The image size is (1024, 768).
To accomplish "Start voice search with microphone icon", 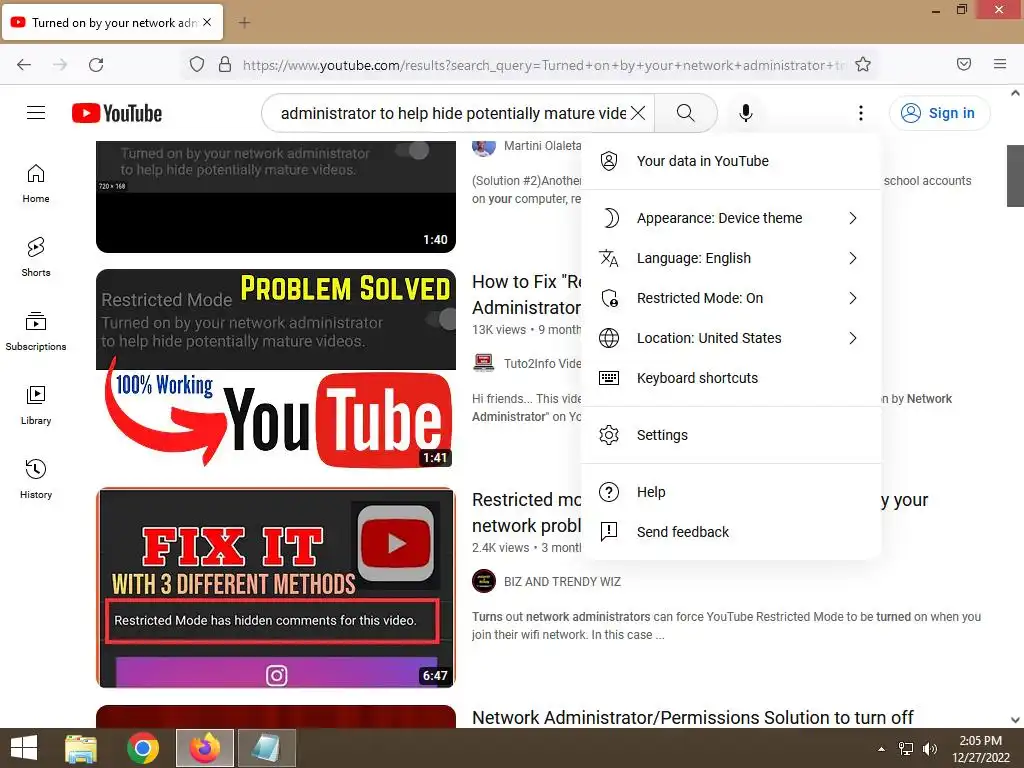I will click(x=745, y=113).
